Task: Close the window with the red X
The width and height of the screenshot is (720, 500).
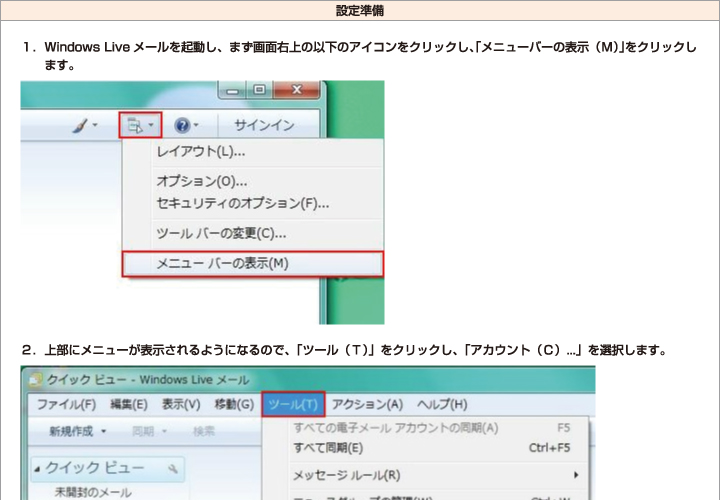Action: point(297,89)
